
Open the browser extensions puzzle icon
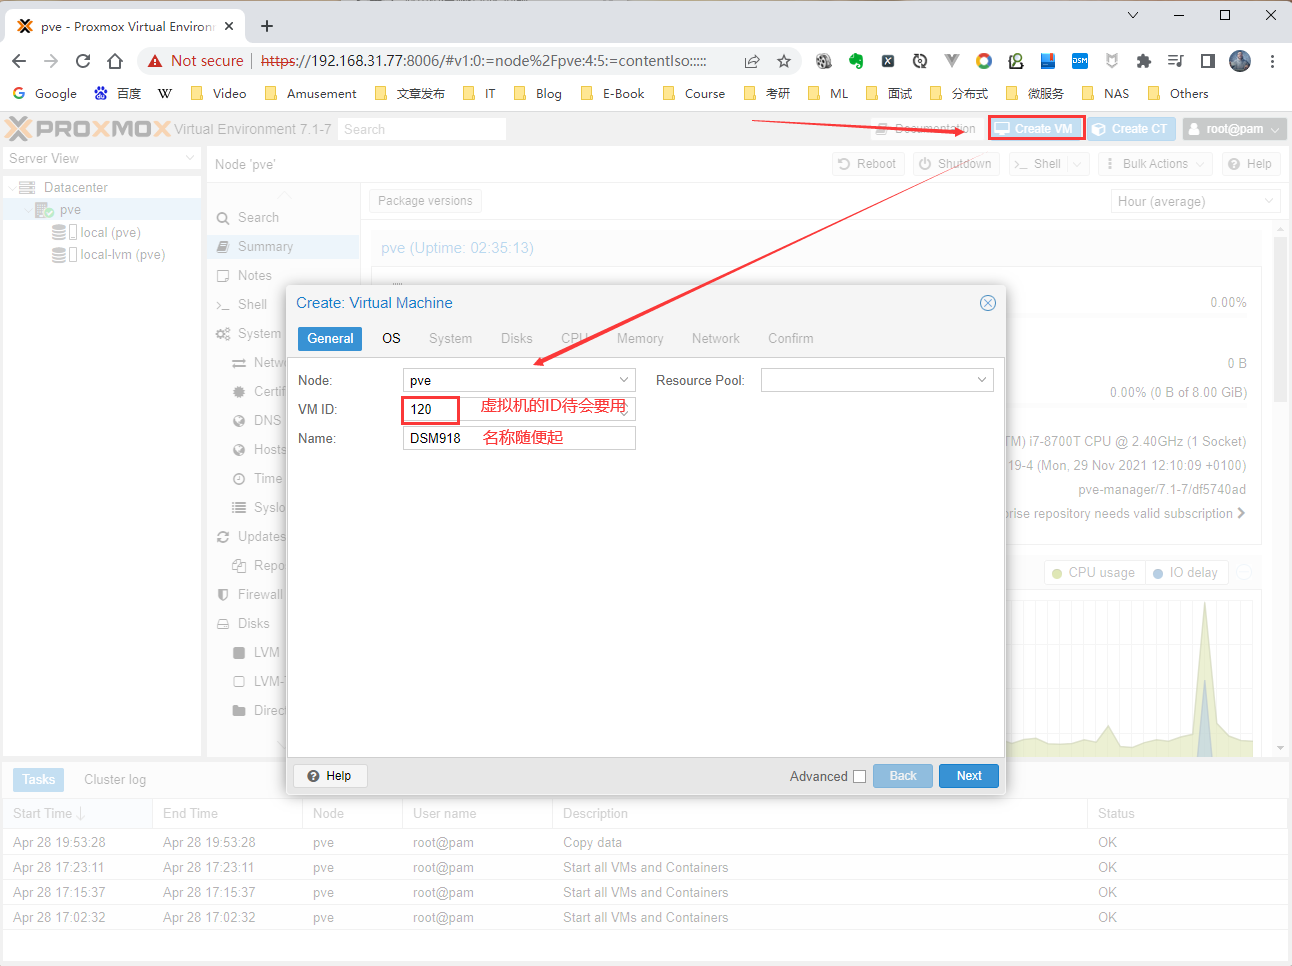pyautogui.click(x=1144, y=61)
